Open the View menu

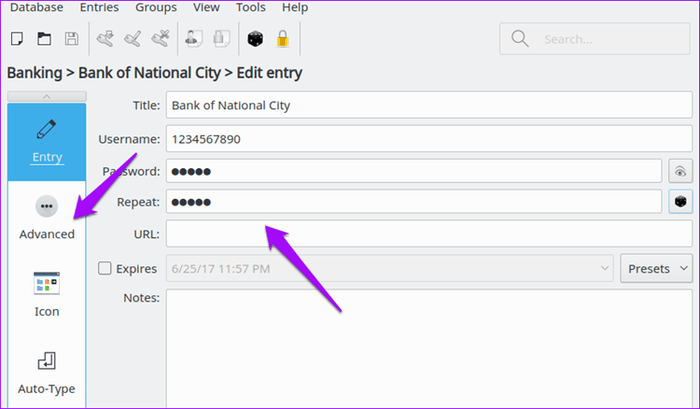[206, 7]
